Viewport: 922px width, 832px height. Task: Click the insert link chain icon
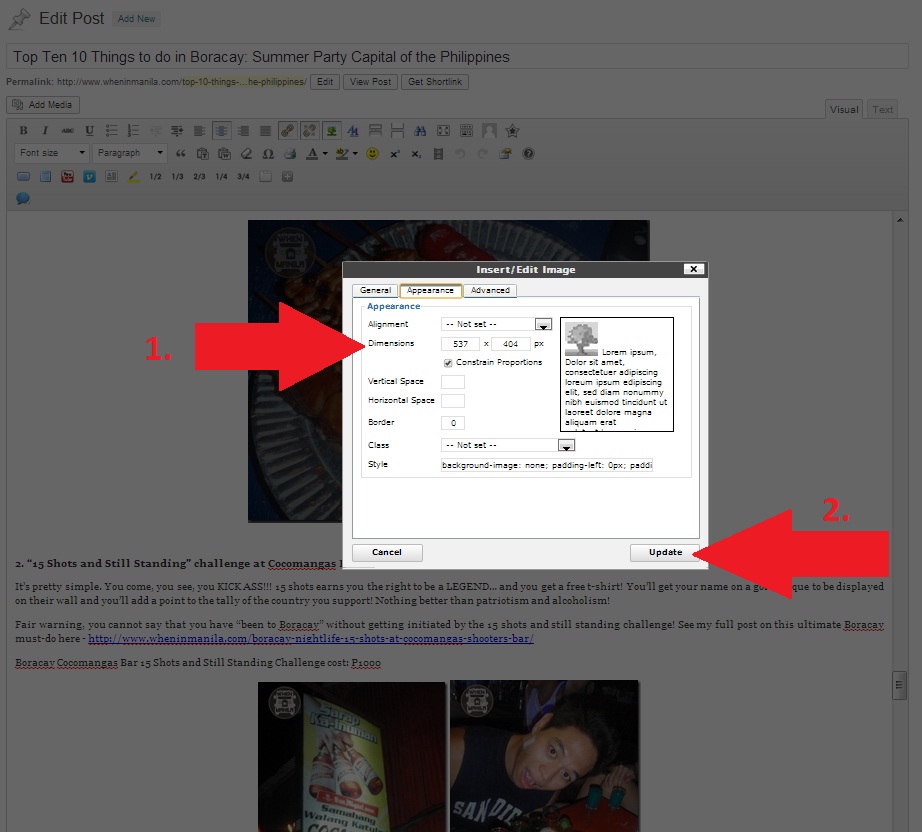click(287, 131)
